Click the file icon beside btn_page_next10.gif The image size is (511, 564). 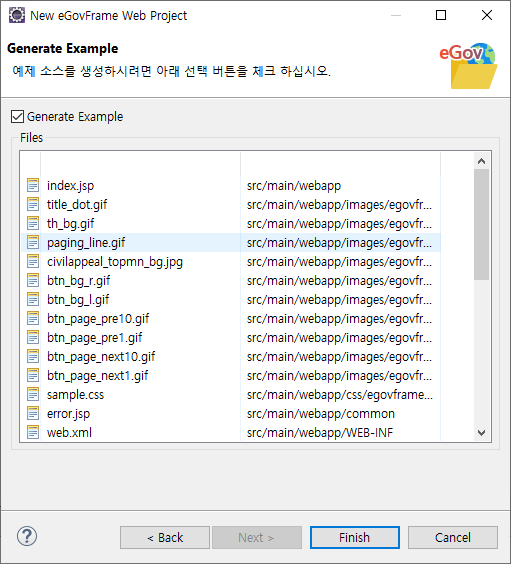tap(33, 357)
